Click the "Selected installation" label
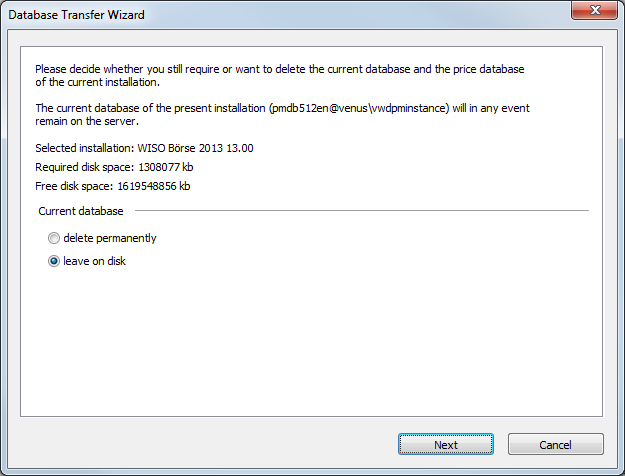 click(83, 149)
